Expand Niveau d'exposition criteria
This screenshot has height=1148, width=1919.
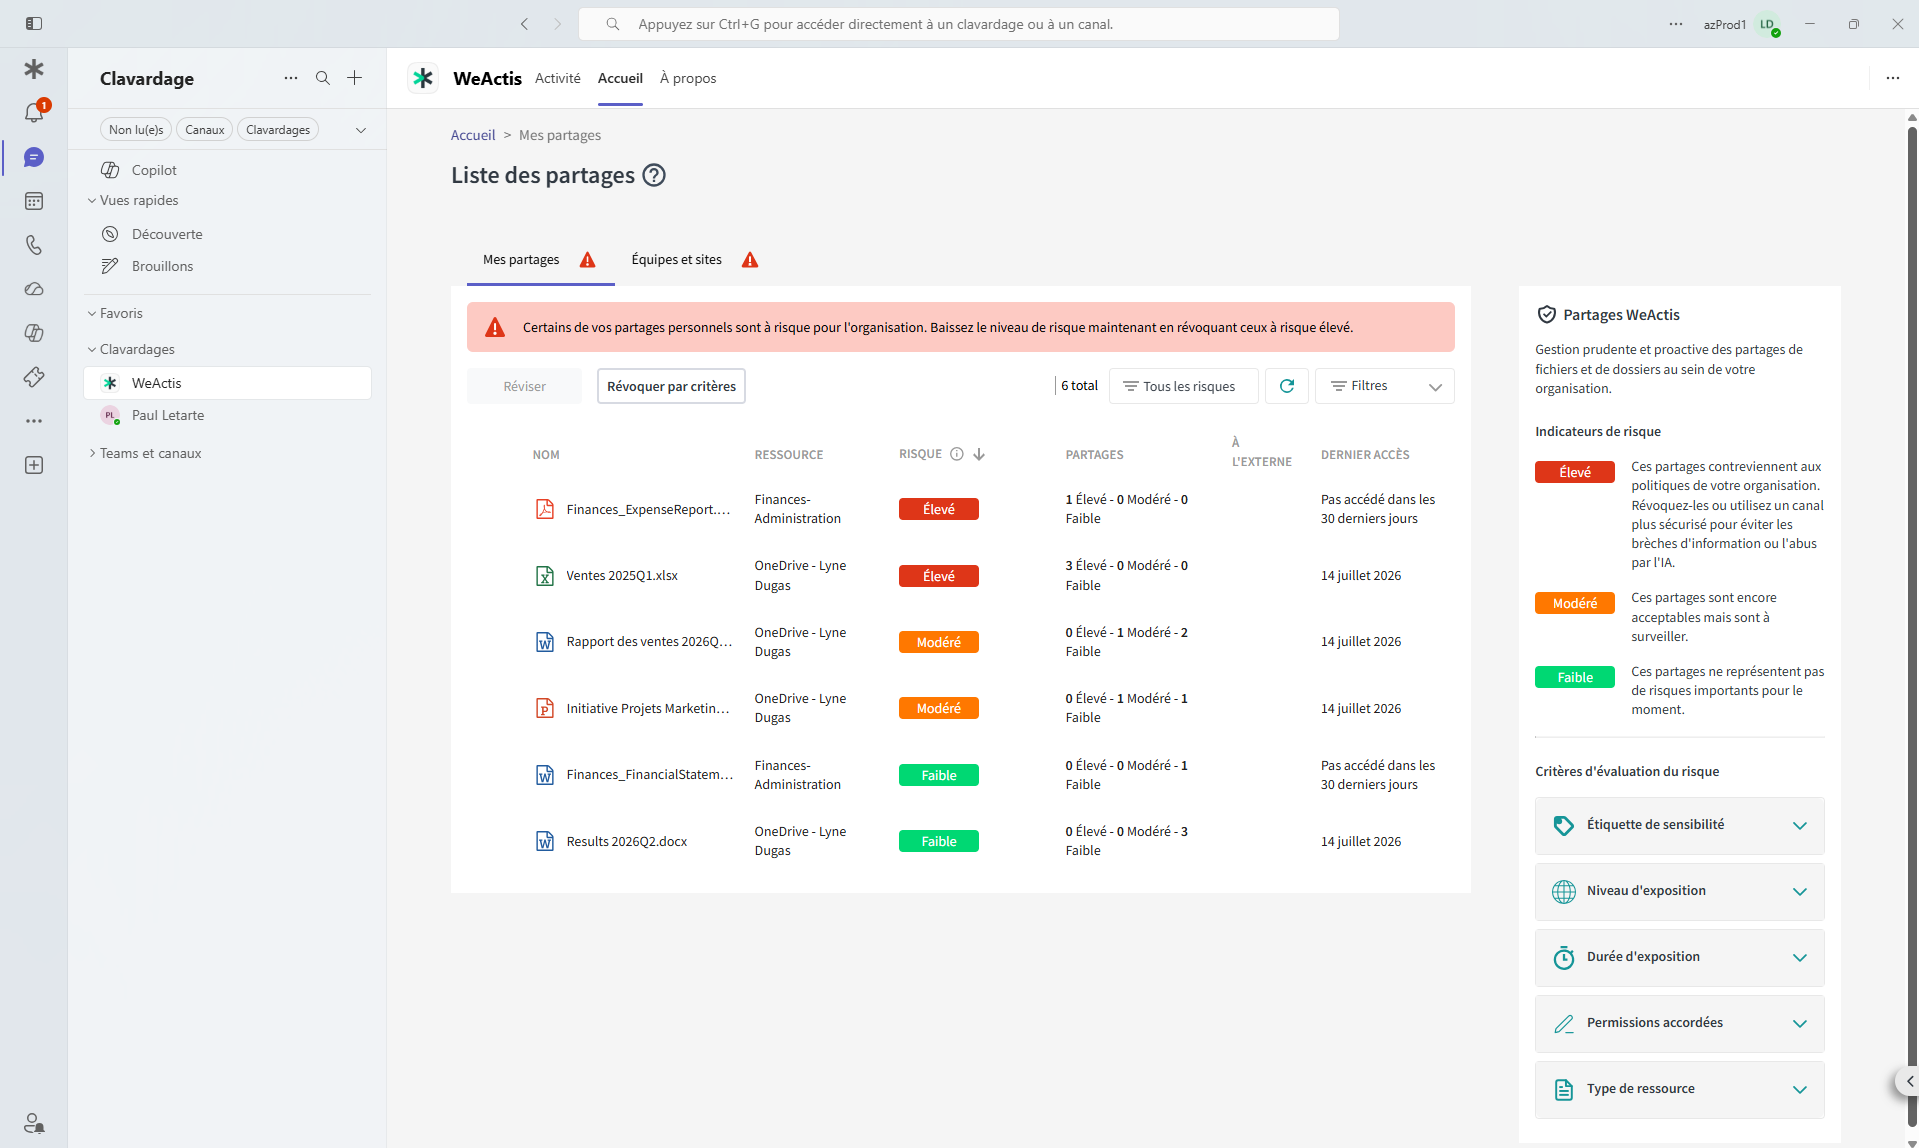[1680, 891]
